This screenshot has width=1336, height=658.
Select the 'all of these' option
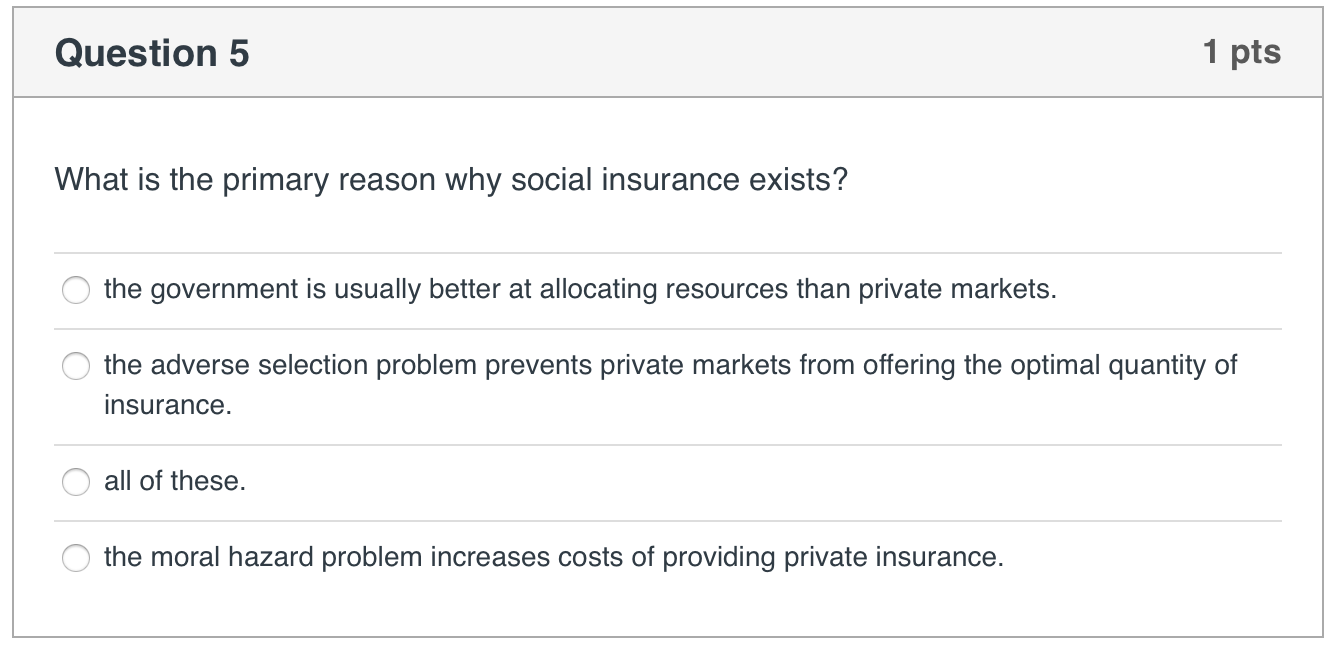coord(76,481)
